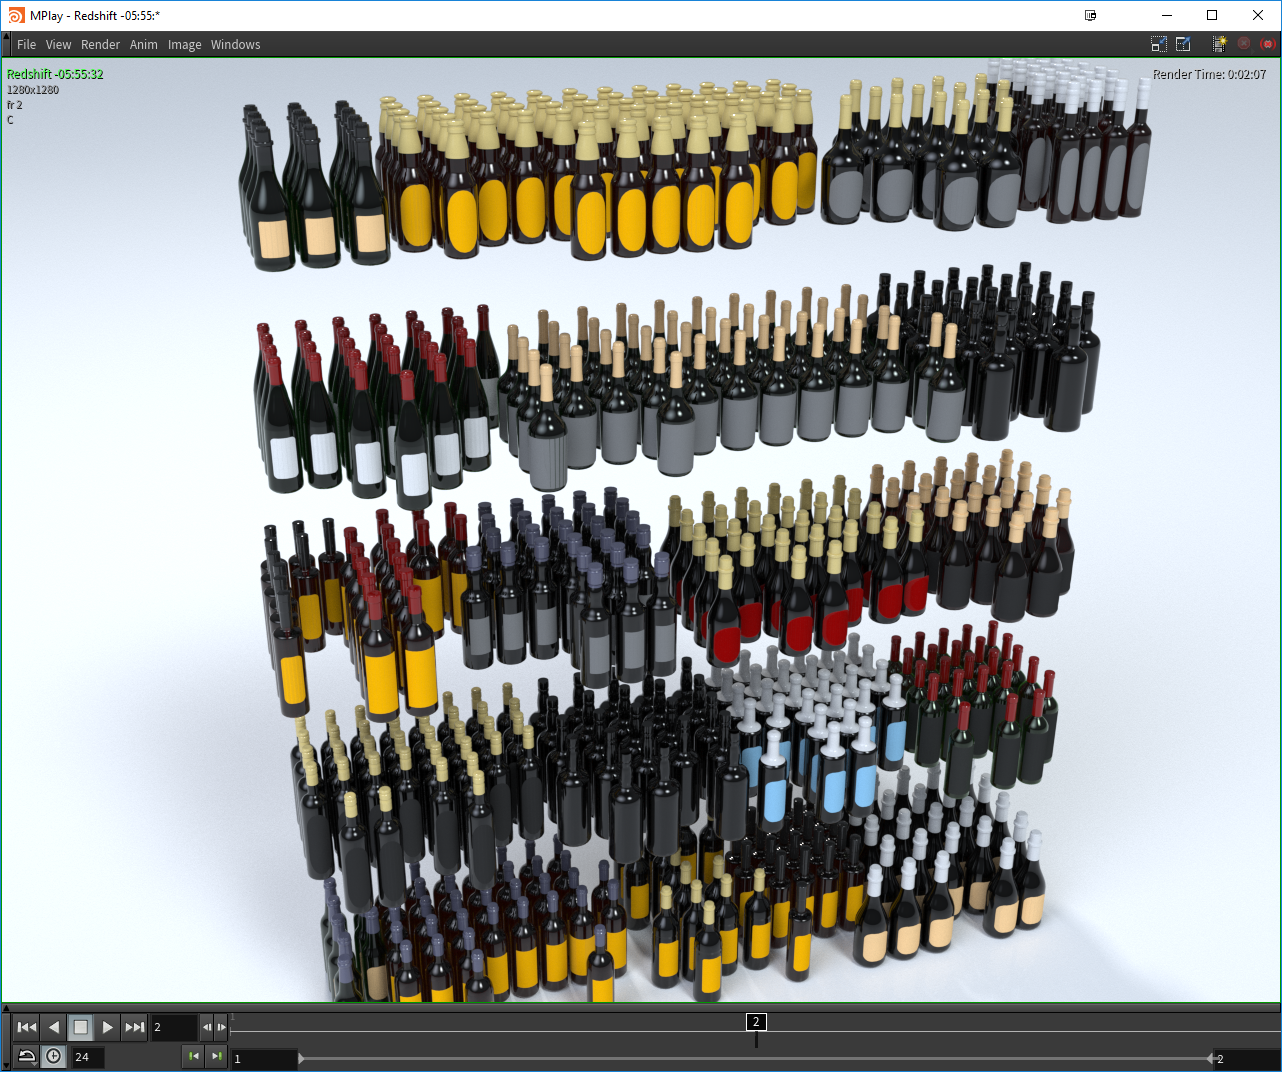Set range end to current frame

click(x=217, y=1056)
